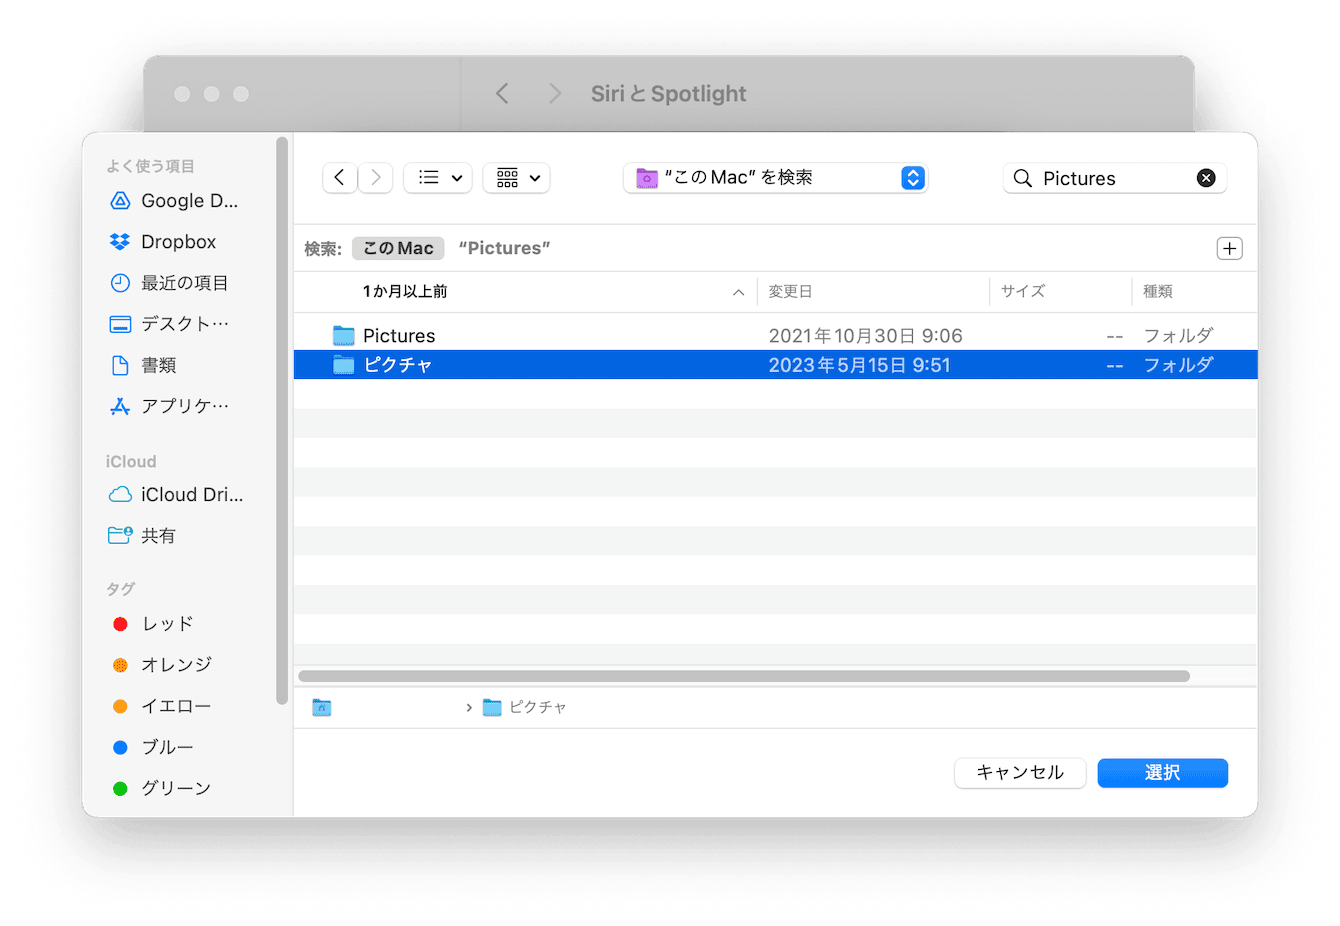Select the イエロー tag
Image resolution: width=1340 pixels, height=926 pixels.
[162, 706]
